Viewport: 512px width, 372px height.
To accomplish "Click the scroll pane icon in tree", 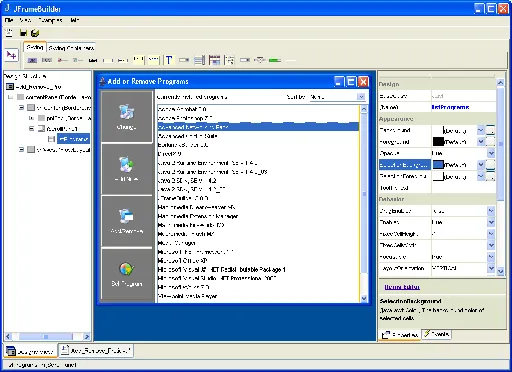I will coord(41,128).
